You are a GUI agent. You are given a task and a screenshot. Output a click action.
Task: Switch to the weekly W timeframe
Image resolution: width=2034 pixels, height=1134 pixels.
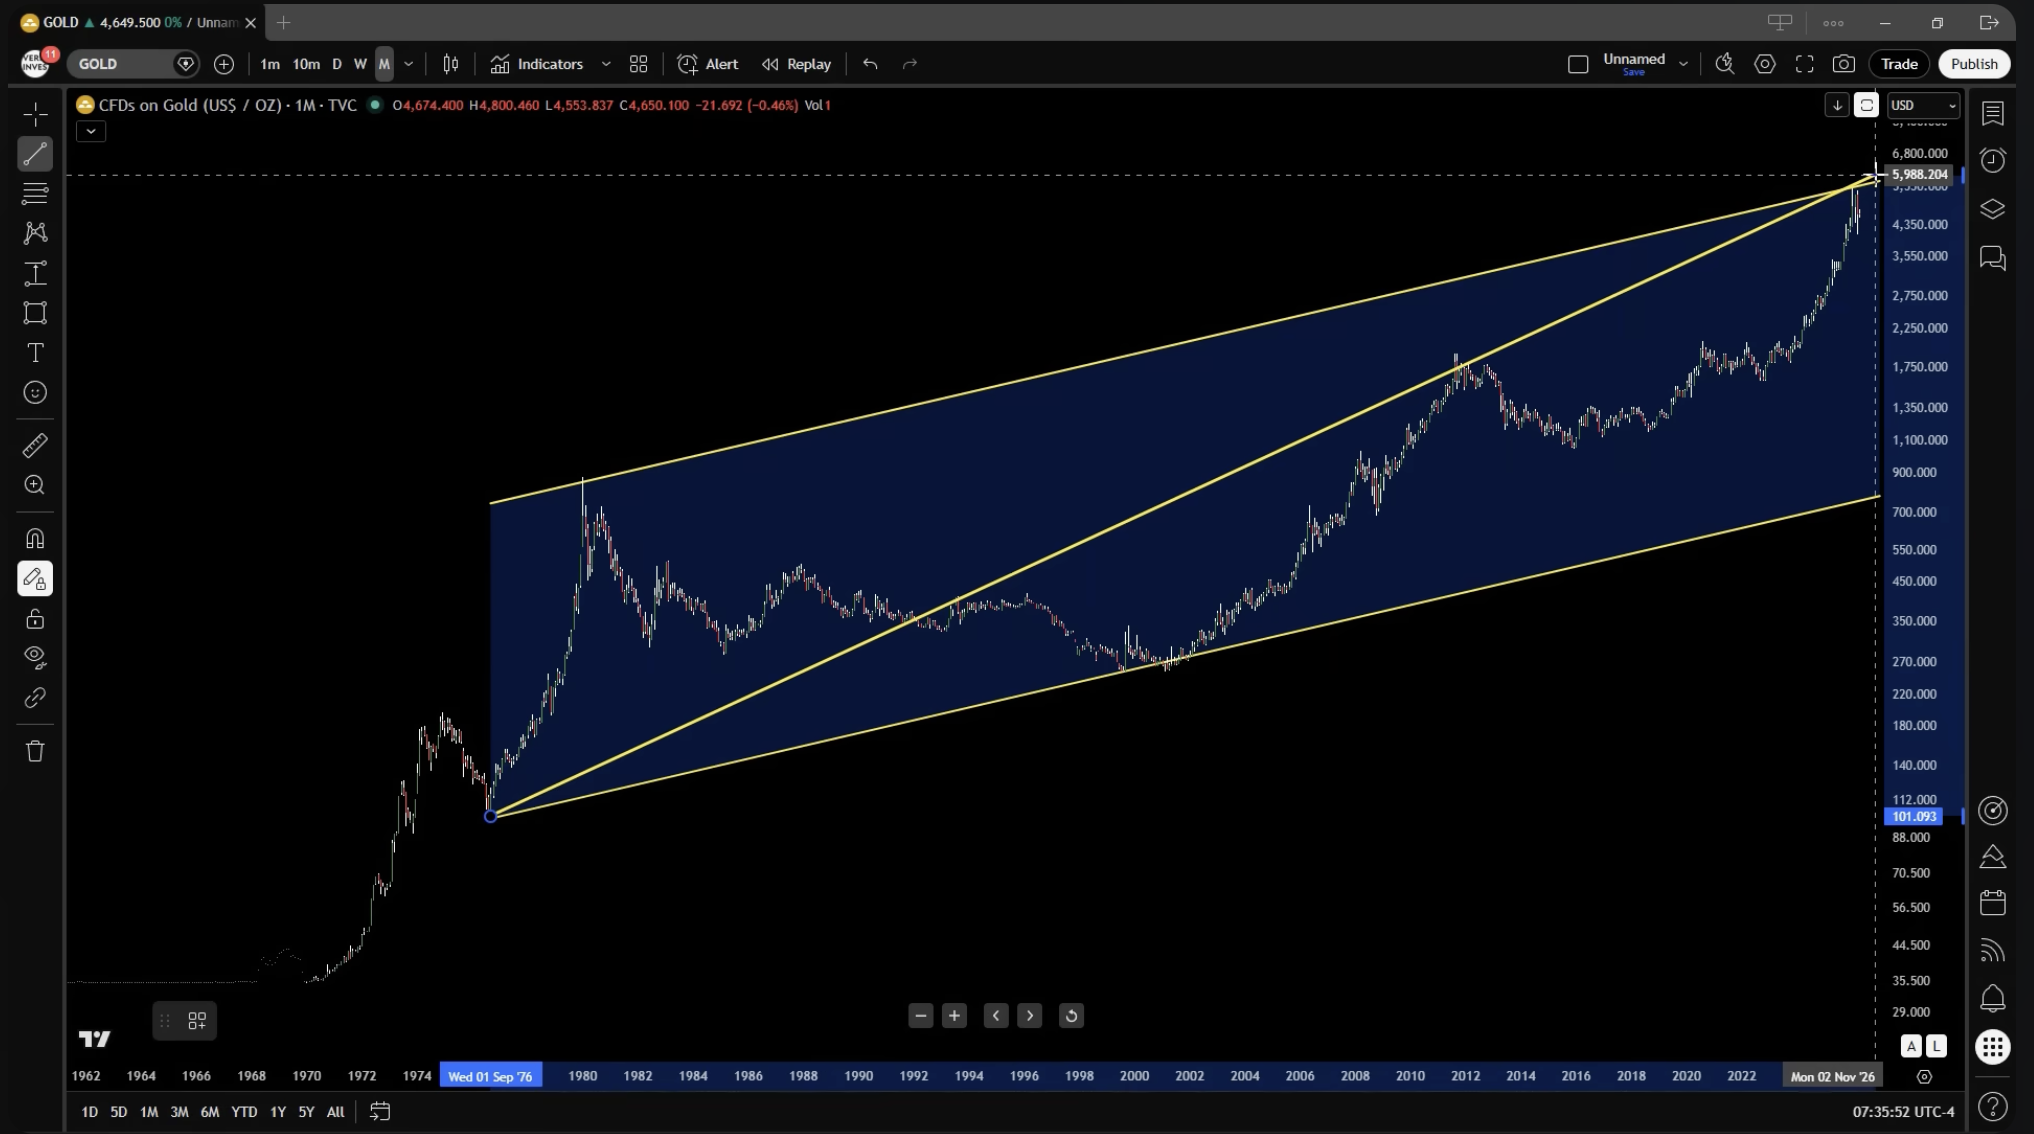click(x=360, y=64)
